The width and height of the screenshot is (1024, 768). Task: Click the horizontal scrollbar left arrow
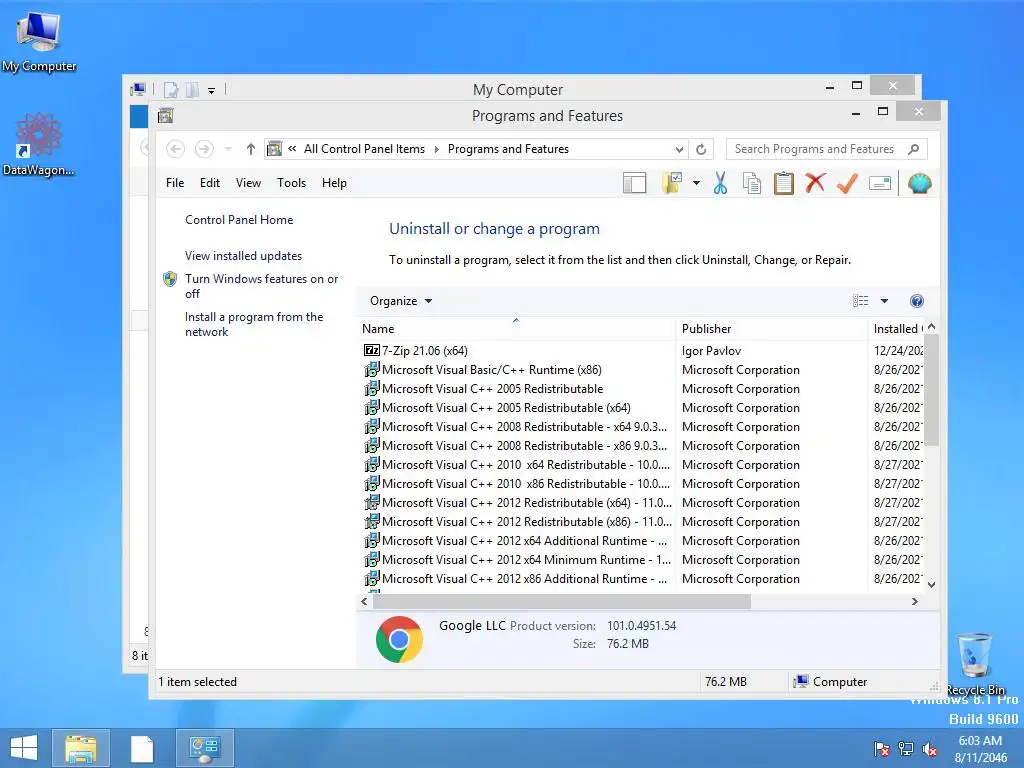364,601
